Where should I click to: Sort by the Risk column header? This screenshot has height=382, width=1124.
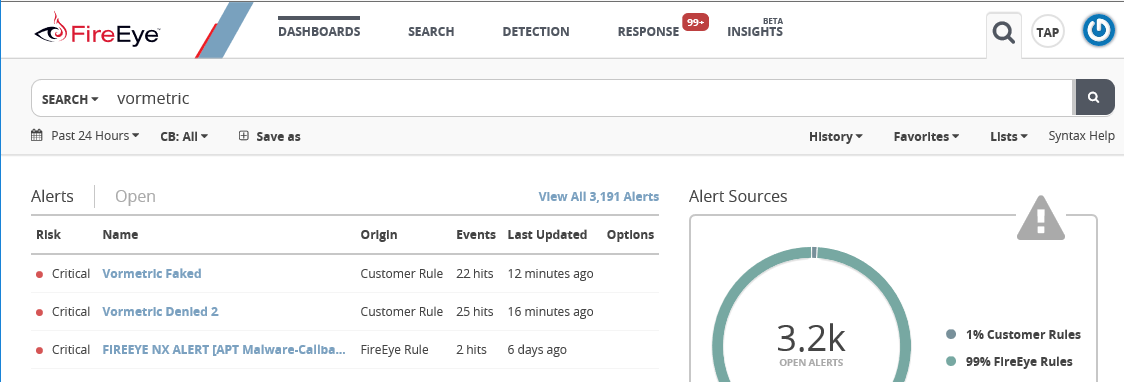pos(48,234)
